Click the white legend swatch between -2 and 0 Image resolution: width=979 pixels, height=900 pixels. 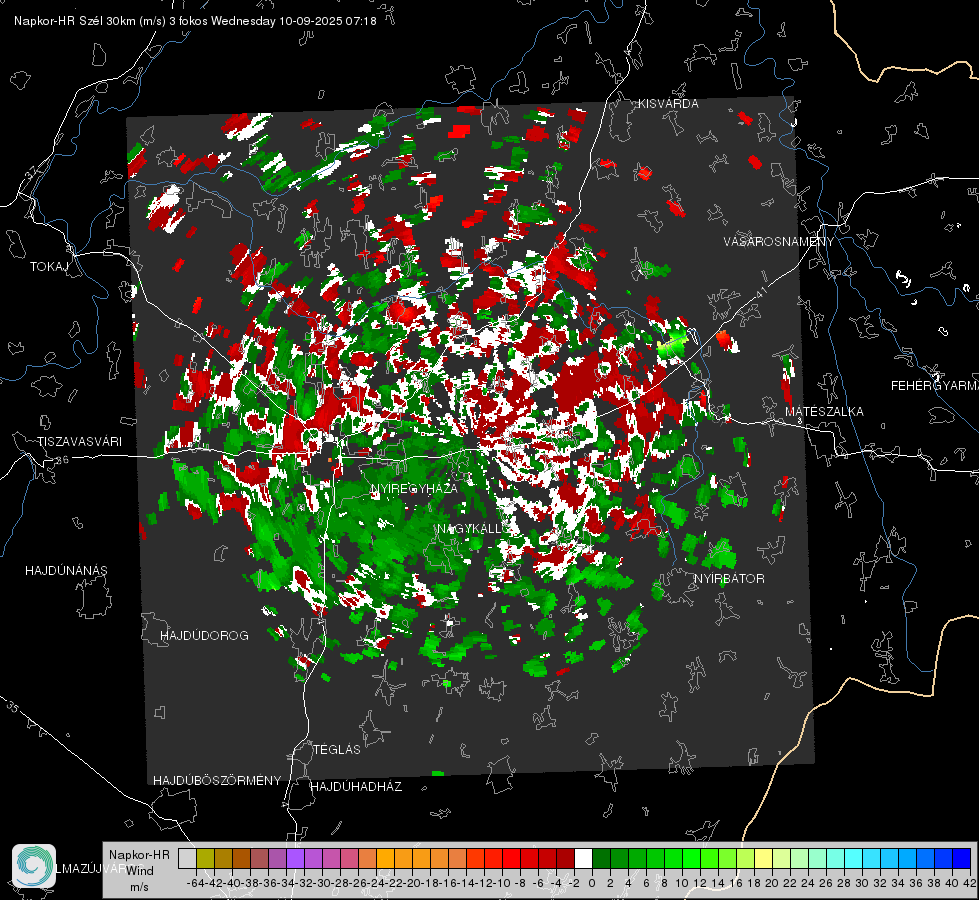click(x=583, y=859)
